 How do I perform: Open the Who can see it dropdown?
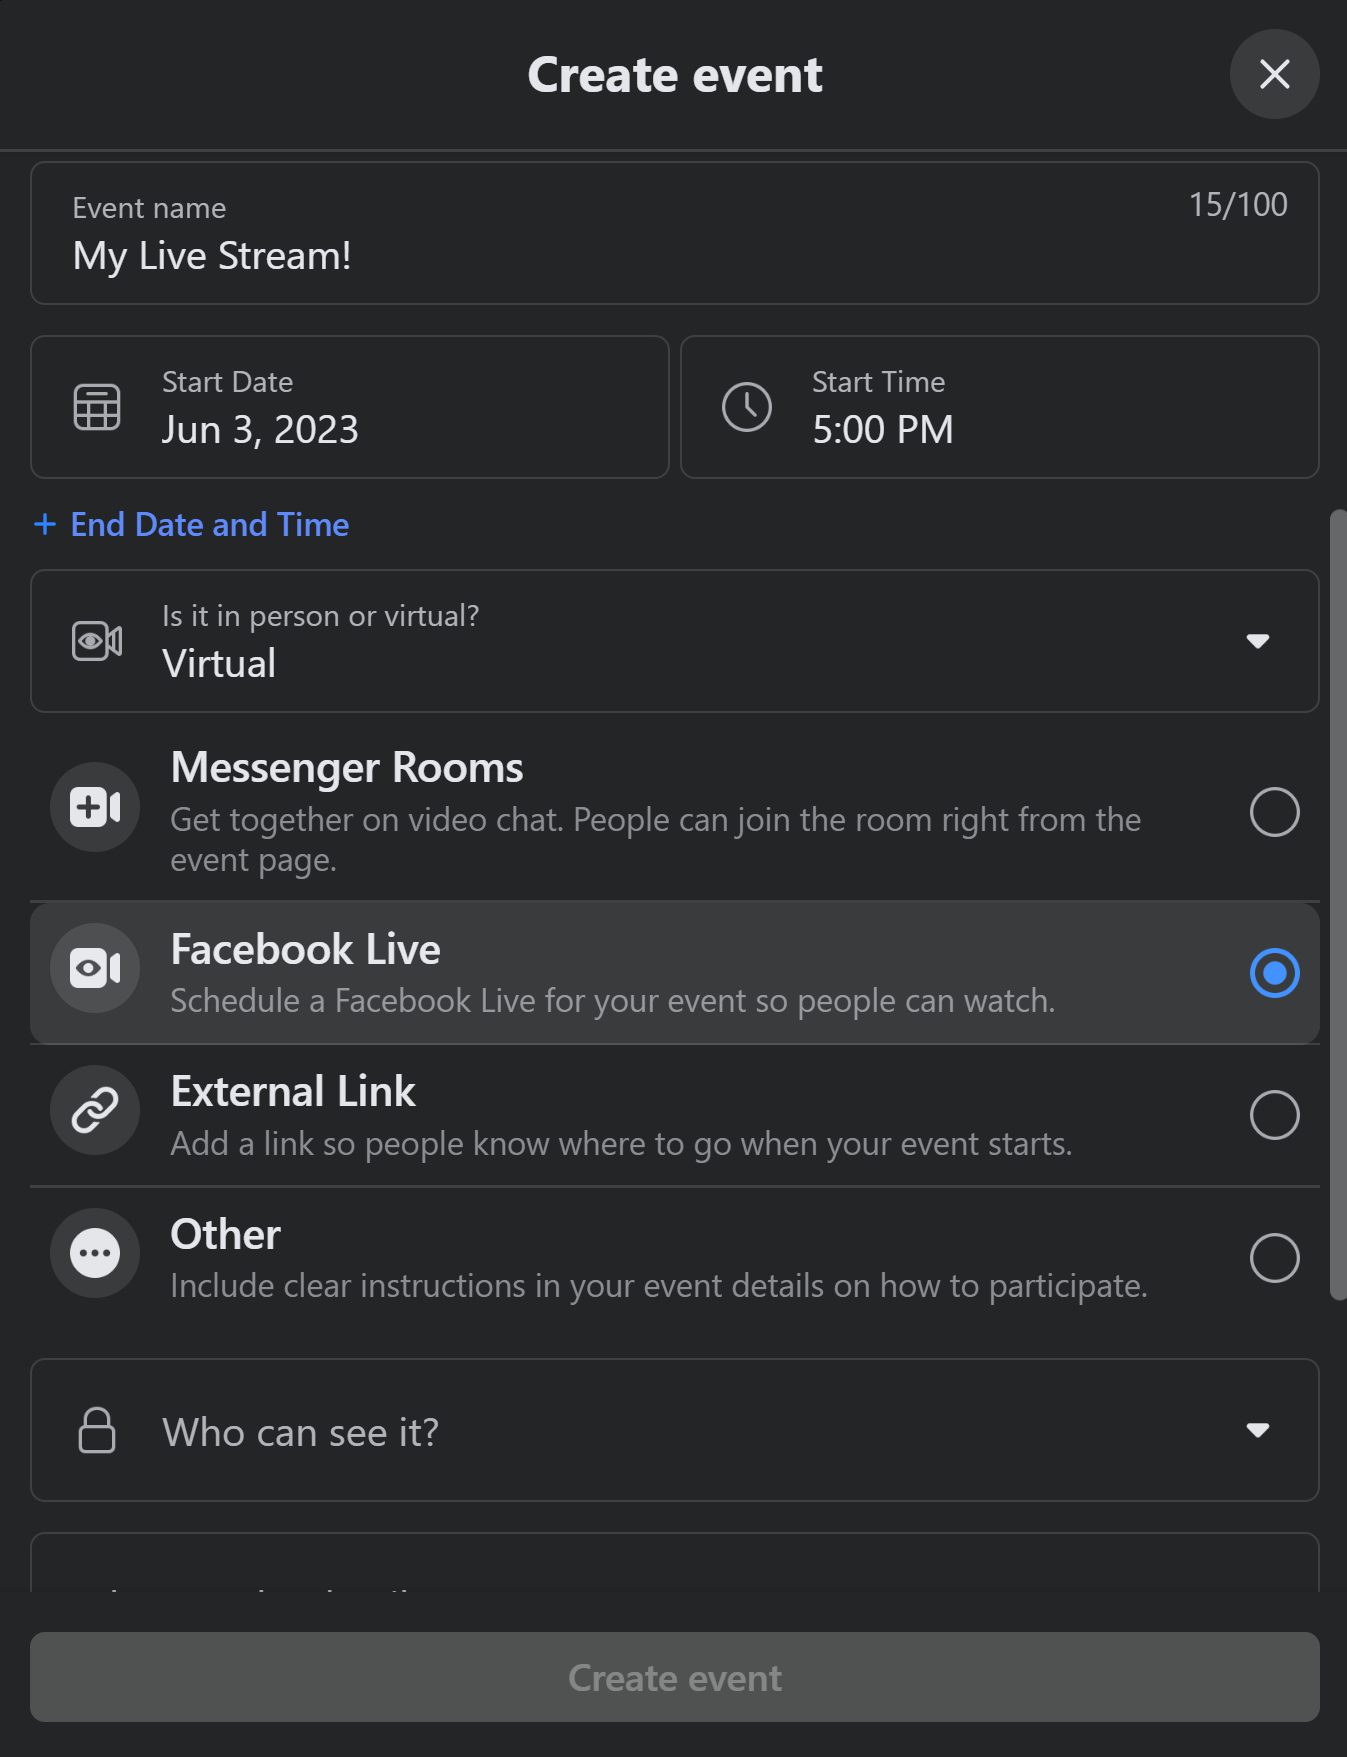1257,1430
